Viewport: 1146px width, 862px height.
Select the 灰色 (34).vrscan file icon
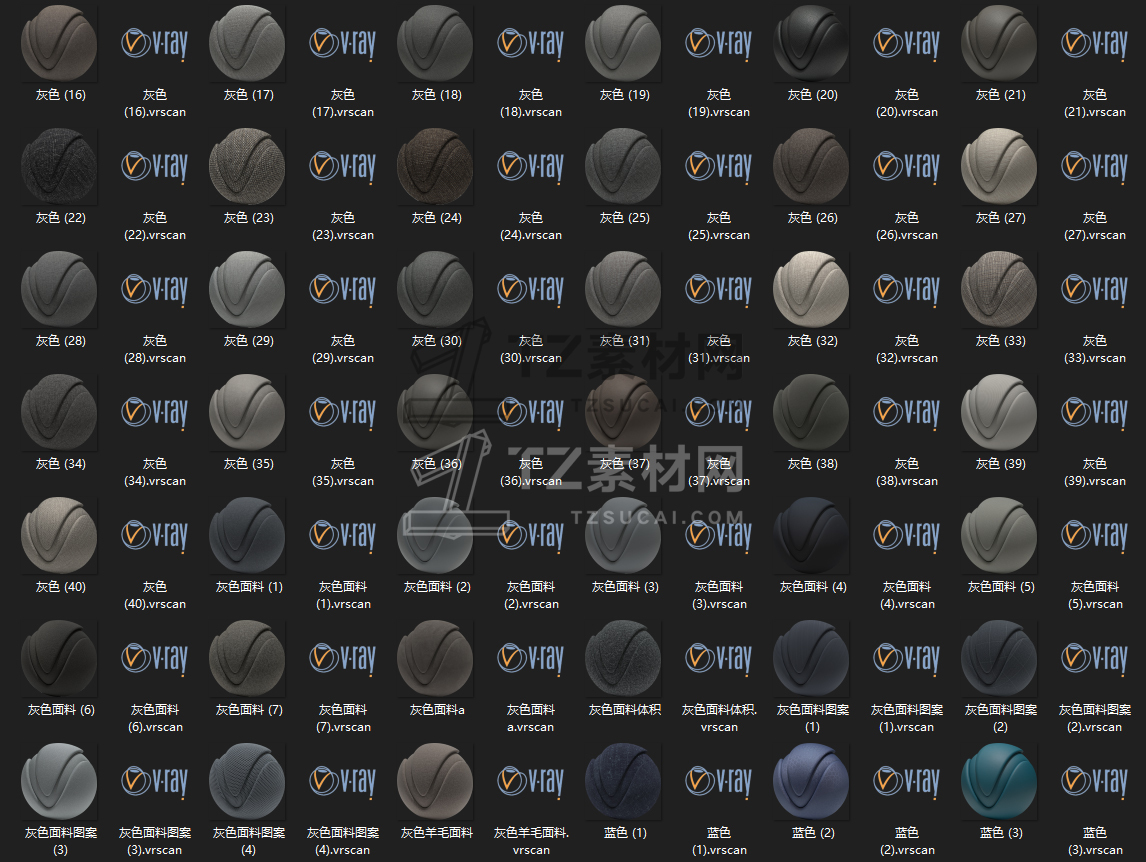pos(154,412)
